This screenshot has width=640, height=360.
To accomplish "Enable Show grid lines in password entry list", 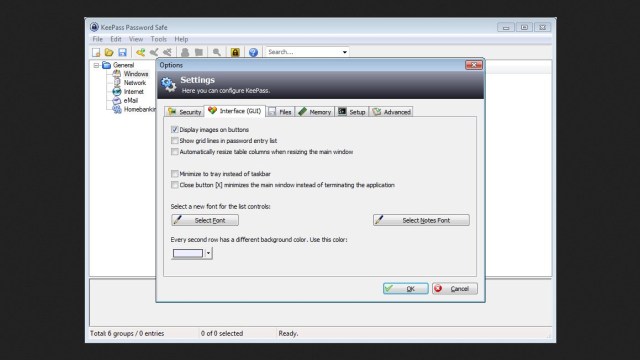I will tap(175, 140).
